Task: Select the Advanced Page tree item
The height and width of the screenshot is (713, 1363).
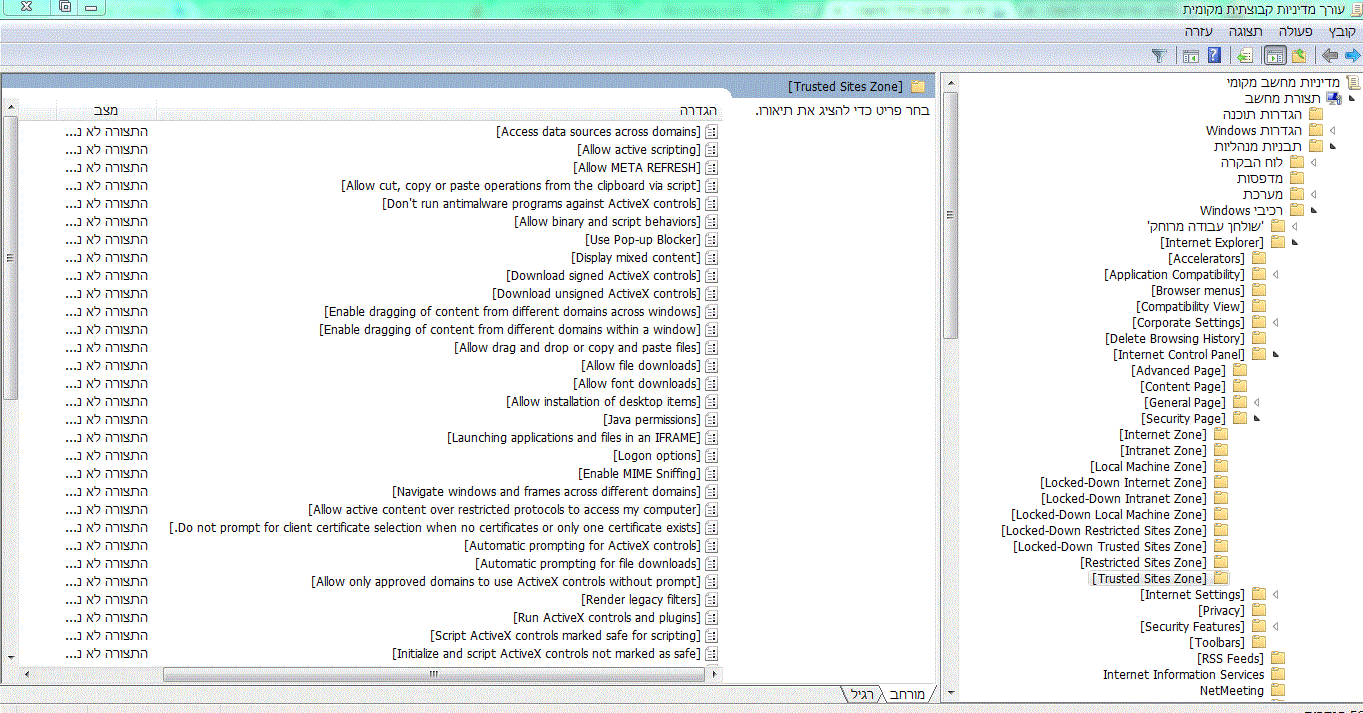Action: click(x=1178, y=371)
